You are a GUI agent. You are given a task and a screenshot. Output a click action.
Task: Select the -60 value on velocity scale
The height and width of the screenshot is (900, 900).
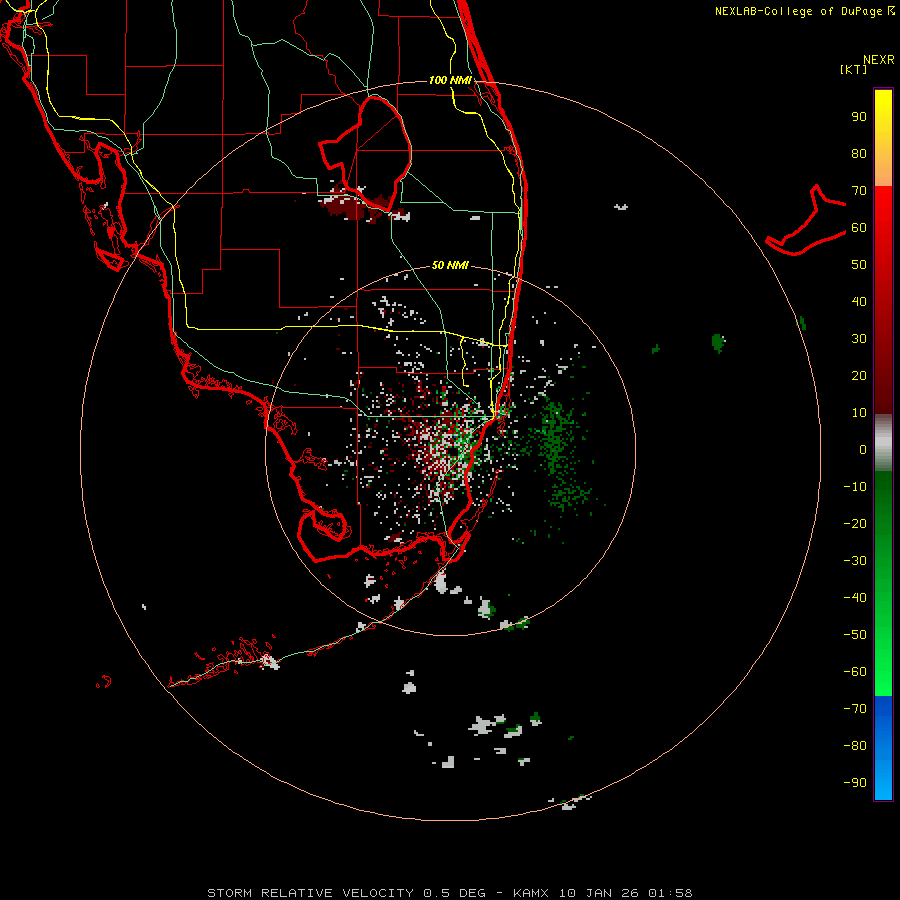[855, 672]
